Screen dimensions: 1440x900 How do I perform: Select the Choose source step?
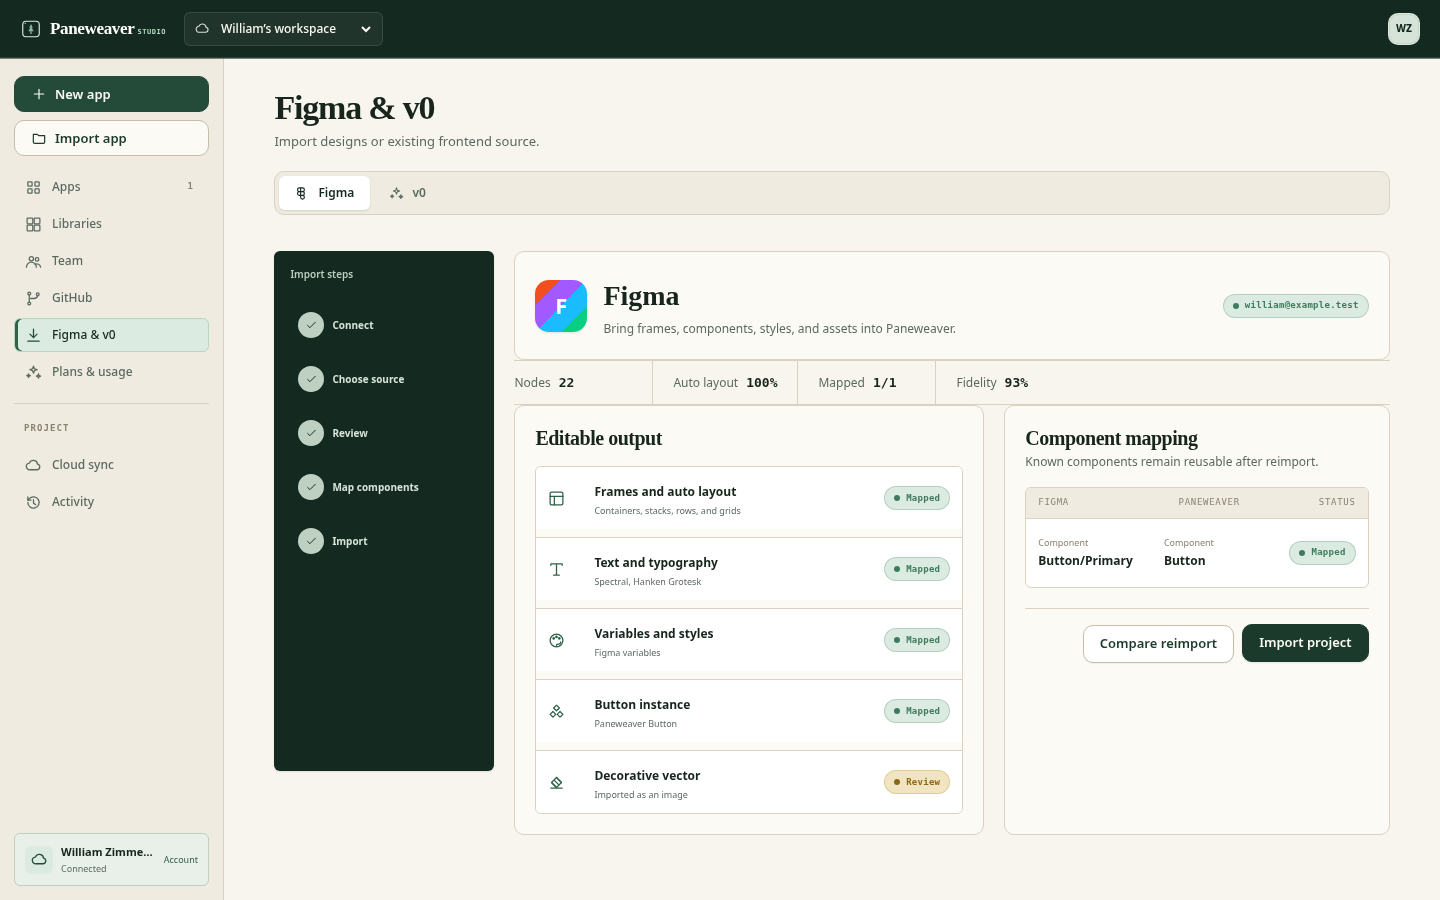tap(384, 379)
